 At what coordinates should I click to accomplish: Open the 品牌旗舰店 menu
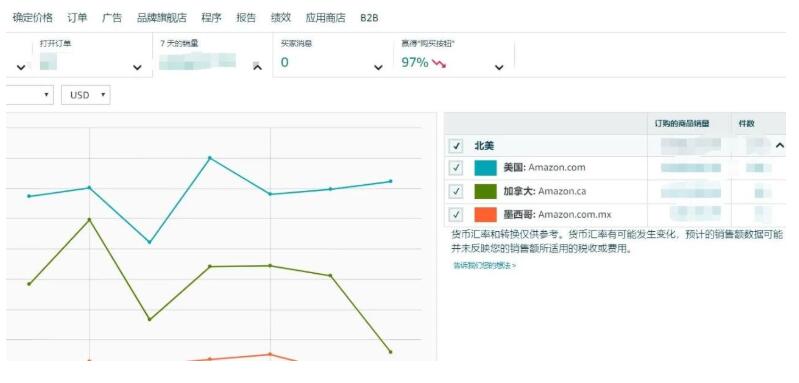tap(162, 18)
